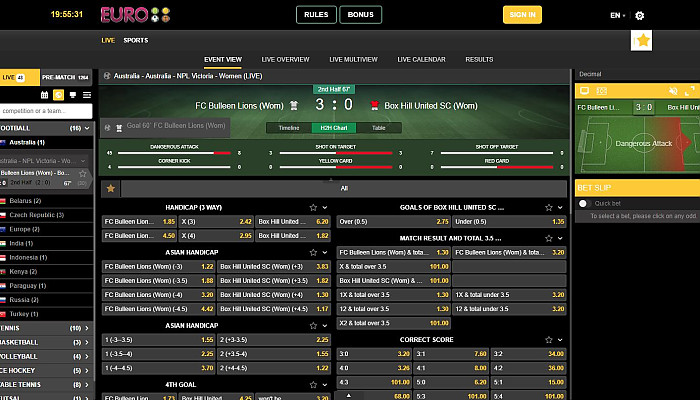The height and width of the screenshot is (400, 700).
Task: Favorite the Goals of Box Hill United market
Action: click(549, 208)
